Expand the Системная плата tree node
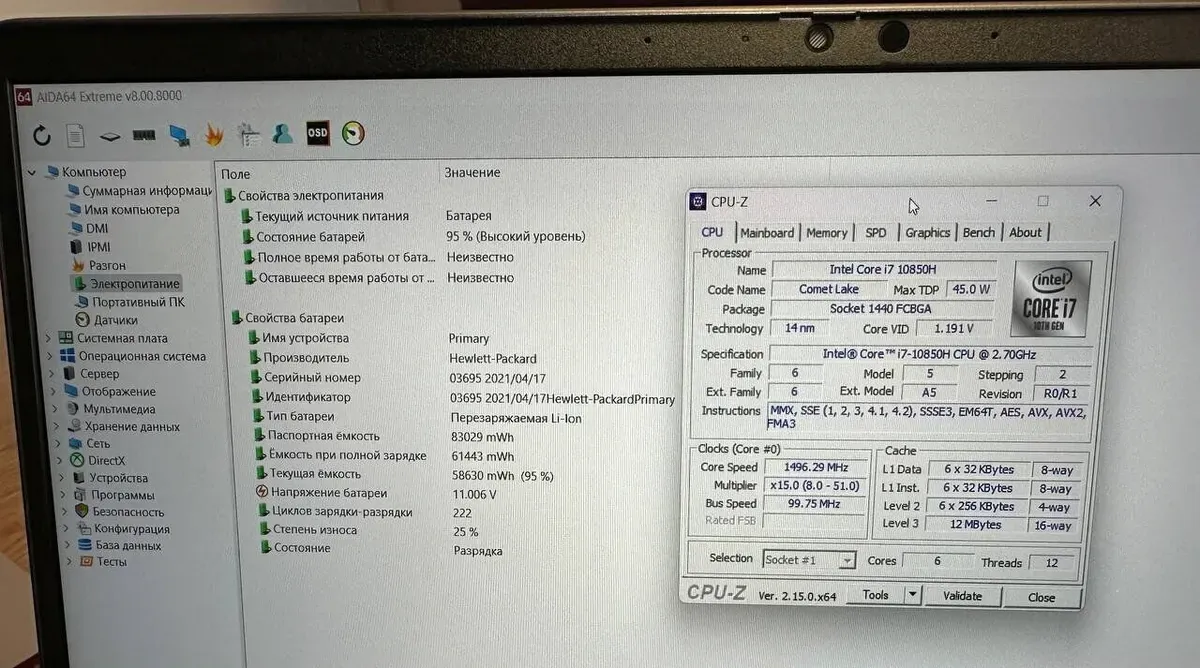Screen dimensions: 1200x668 point(48,339)
